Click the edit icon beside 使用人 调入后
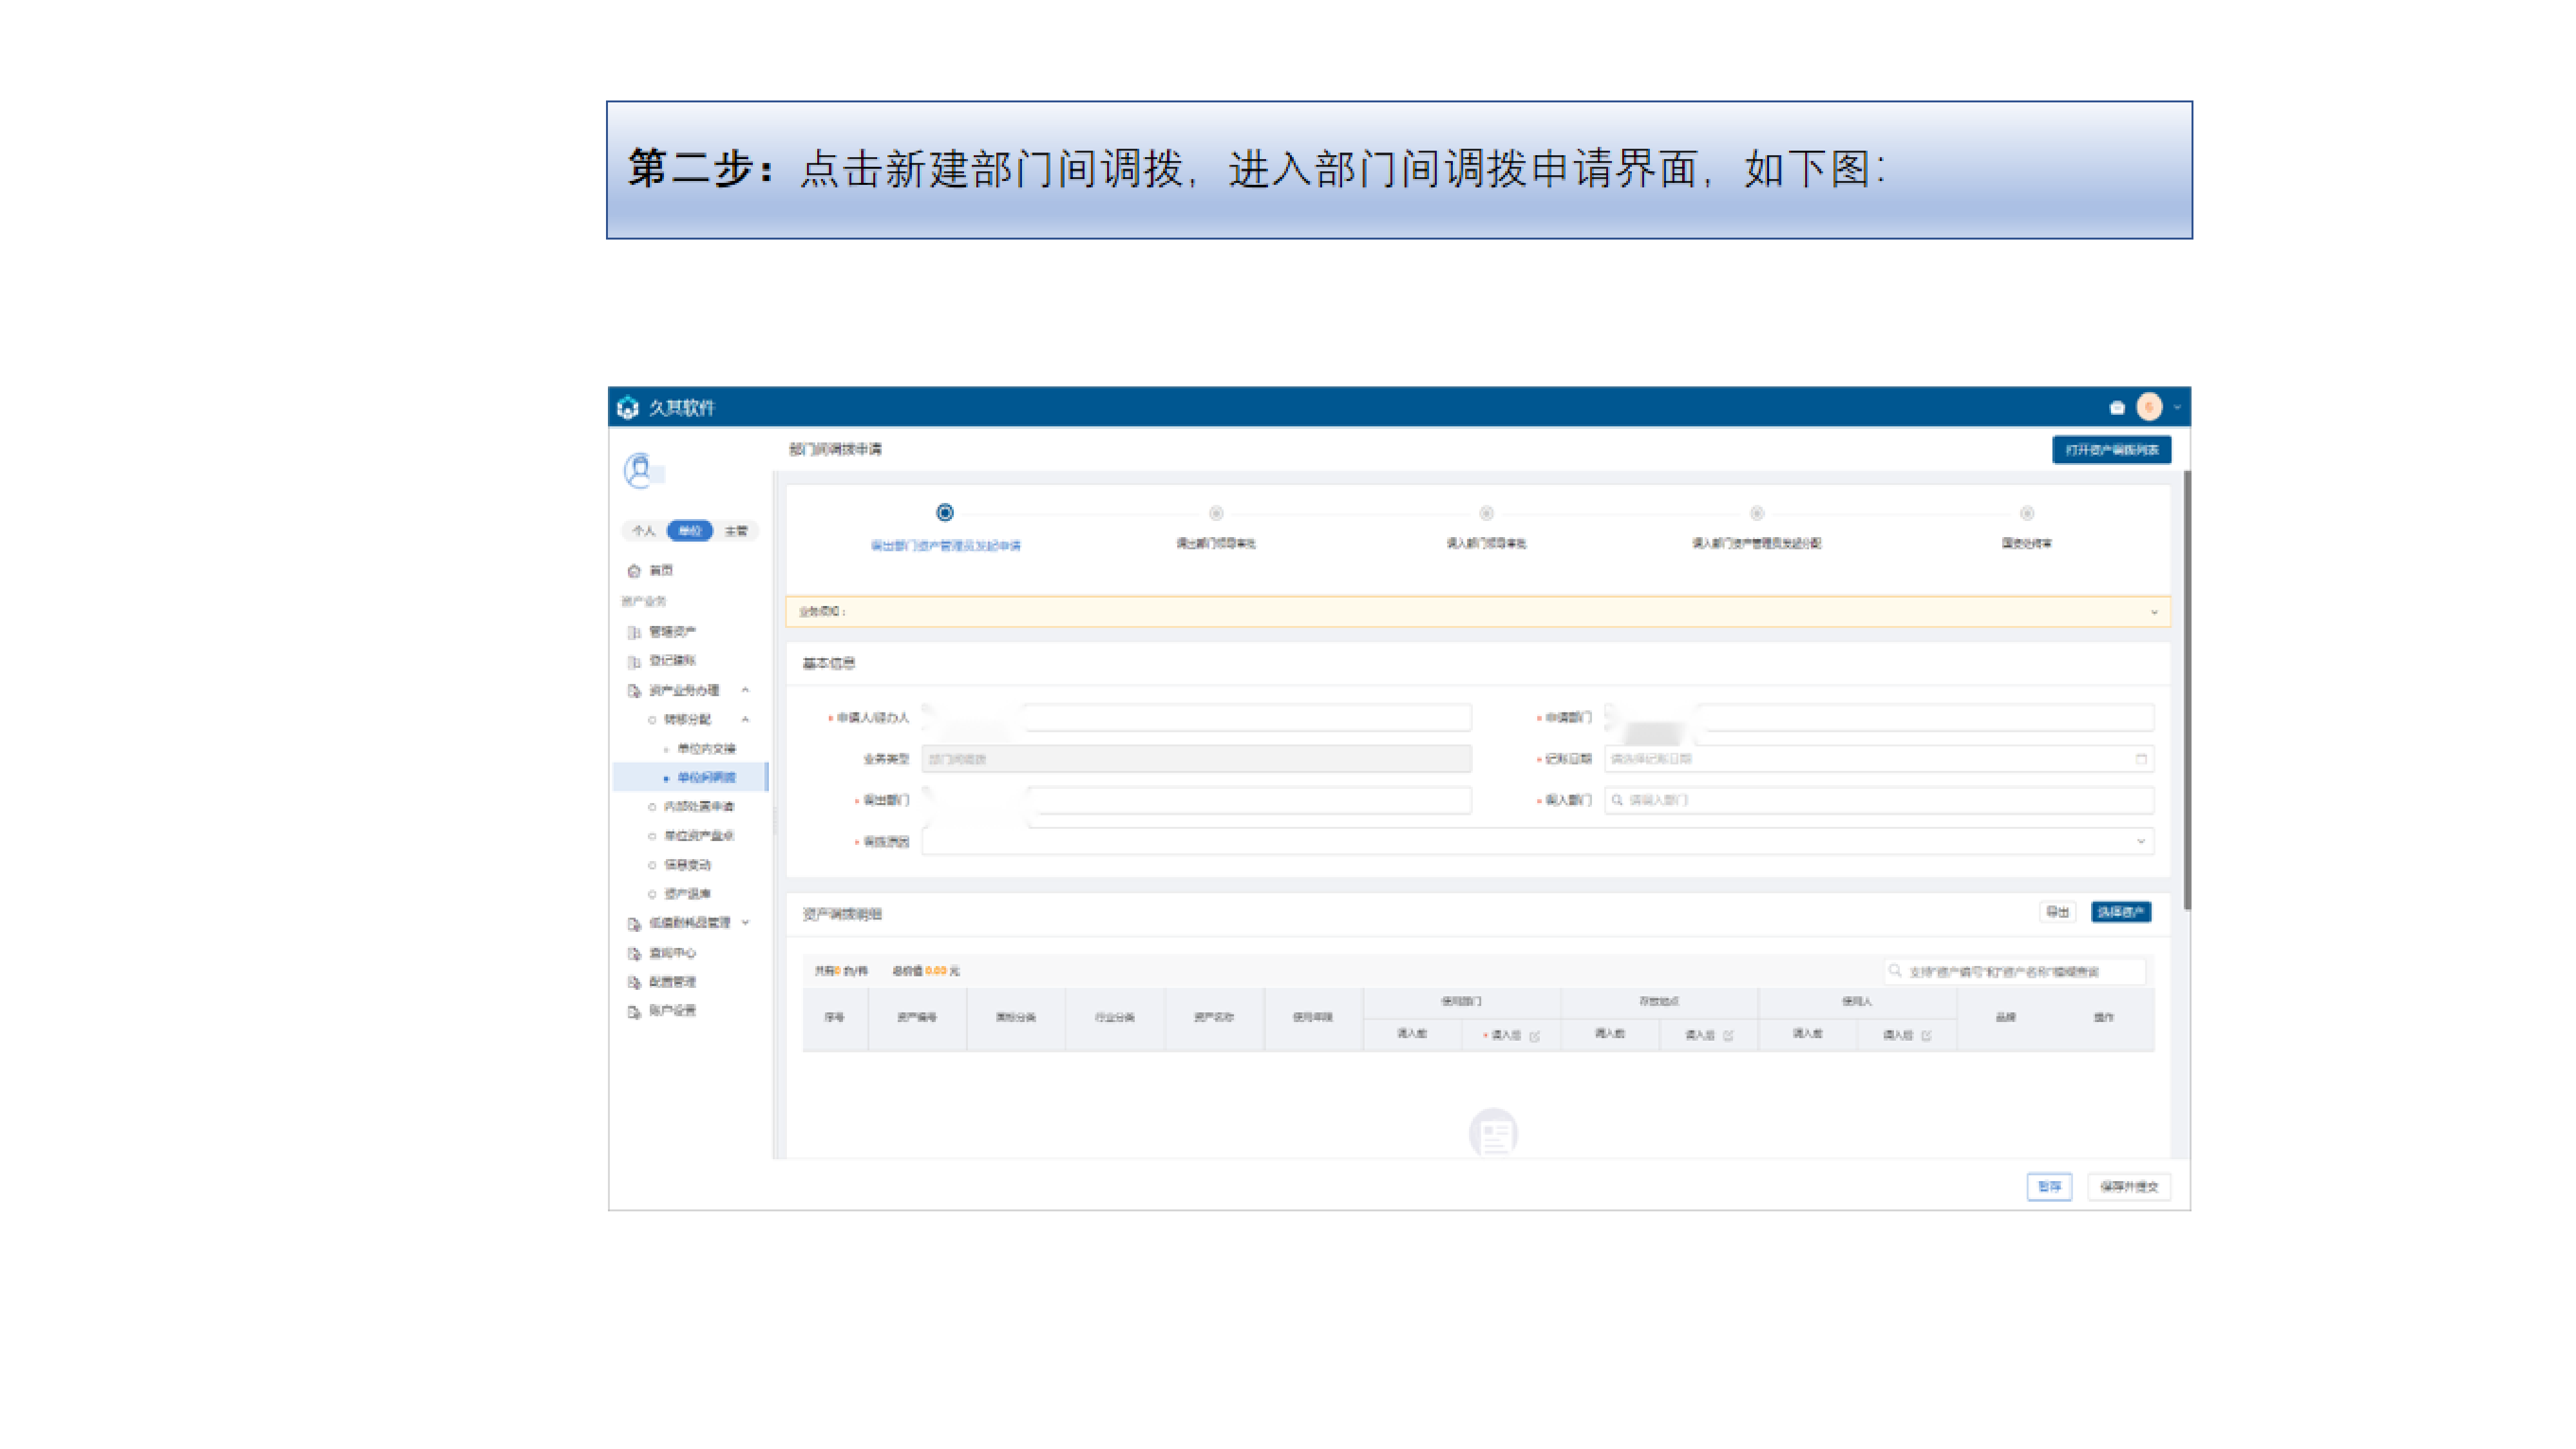 [1926, 1036]
